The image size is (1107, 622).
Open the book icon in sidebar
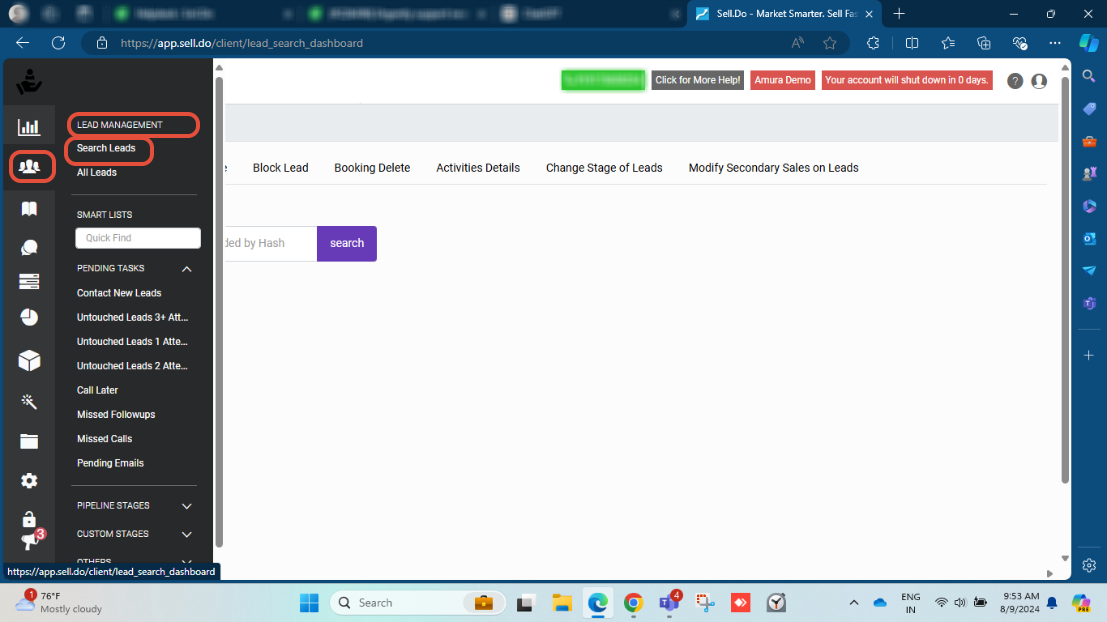[29, 209]
